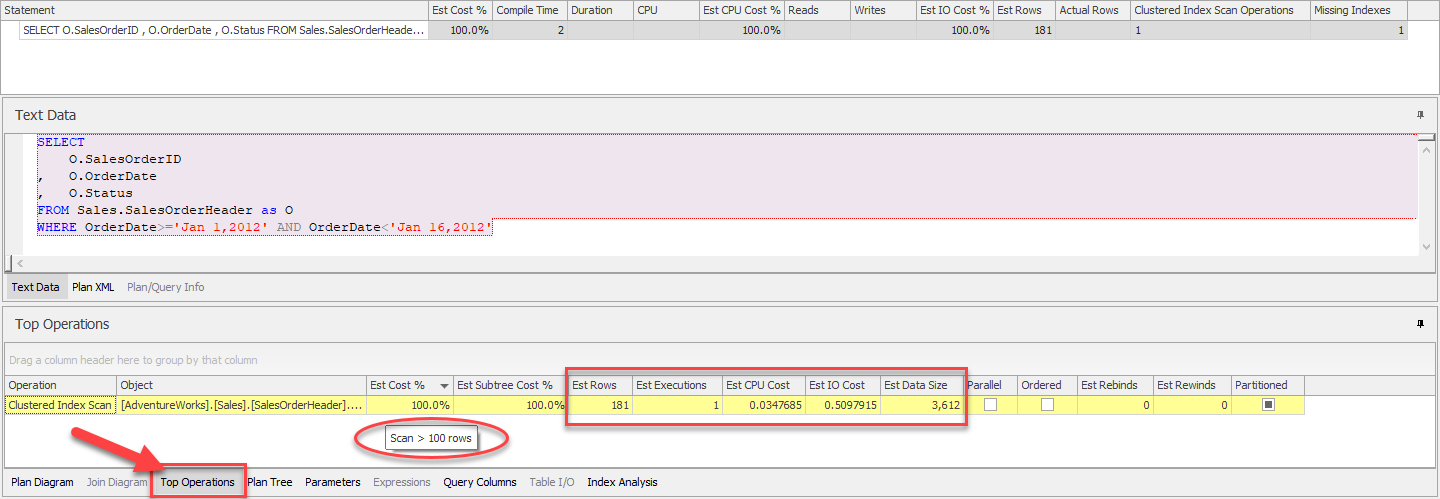This screenshot has width=1440, height=499.
Task: Sort operations by Est Data Size column
Action: click(915, 385)
